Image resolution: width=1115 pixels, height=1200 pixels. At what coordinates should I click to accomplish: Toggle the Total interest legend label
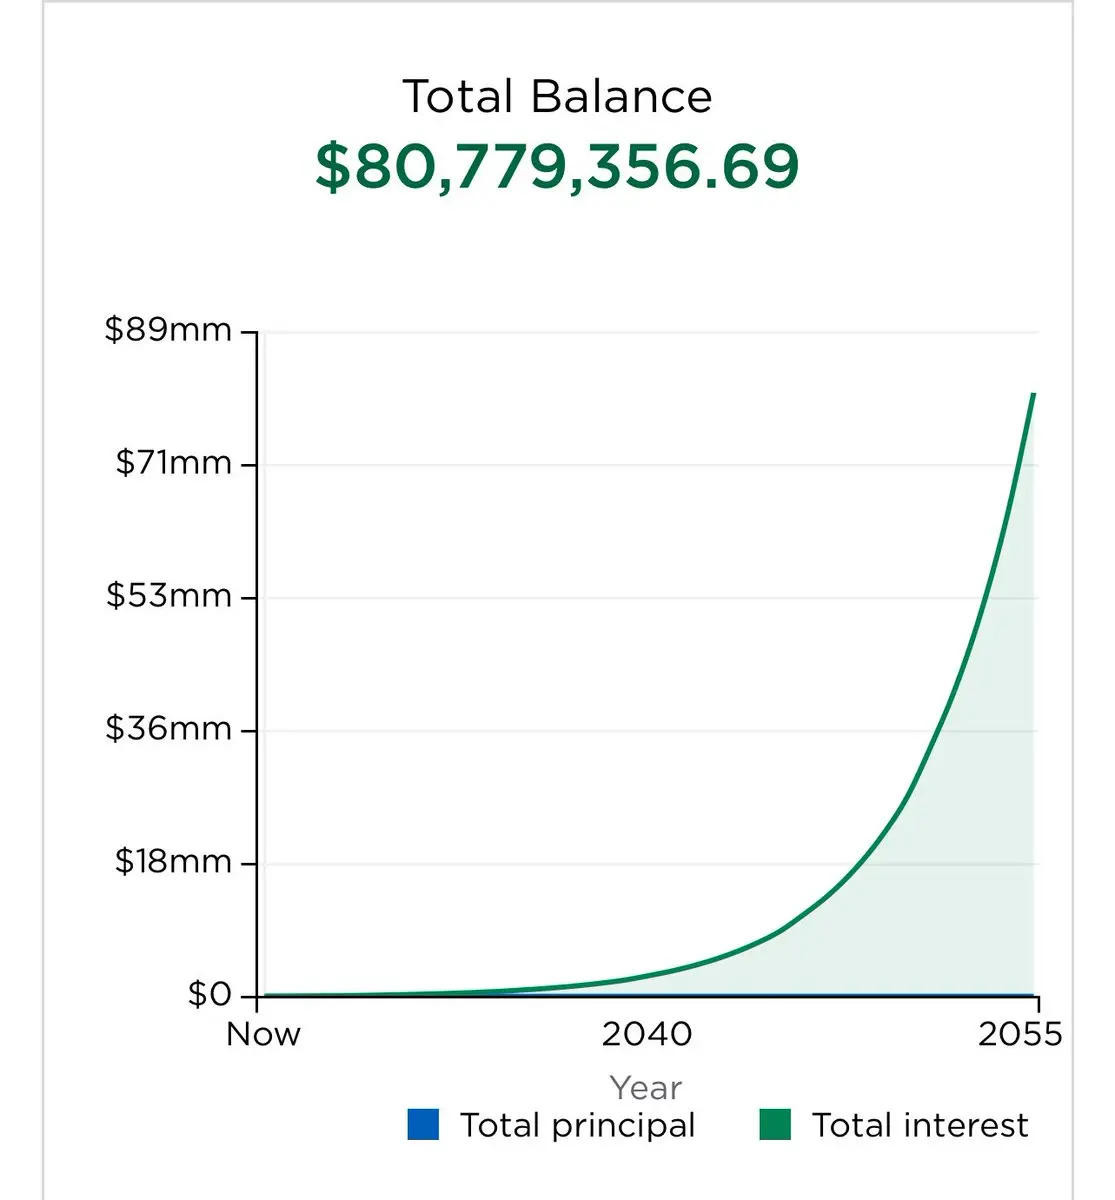point(920,1125)
